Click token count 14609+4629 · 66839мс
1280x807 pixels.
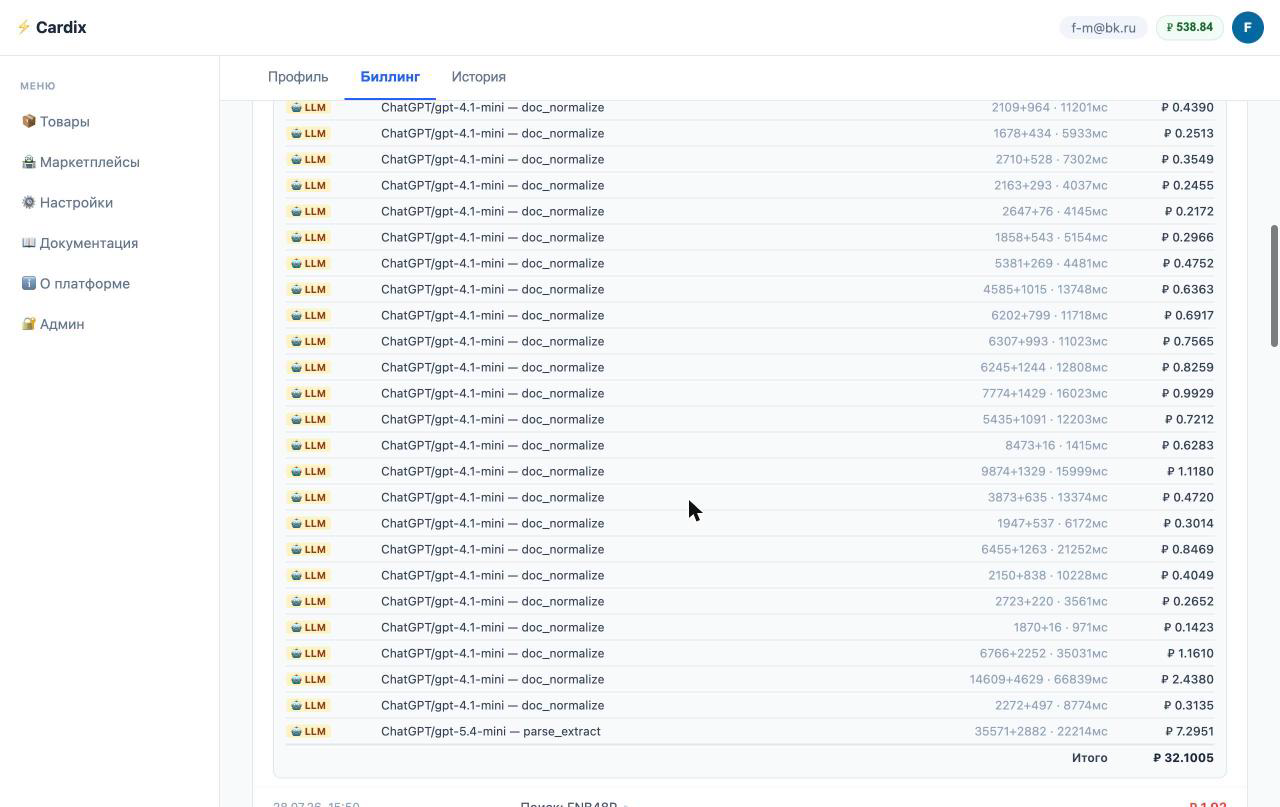1038,679
